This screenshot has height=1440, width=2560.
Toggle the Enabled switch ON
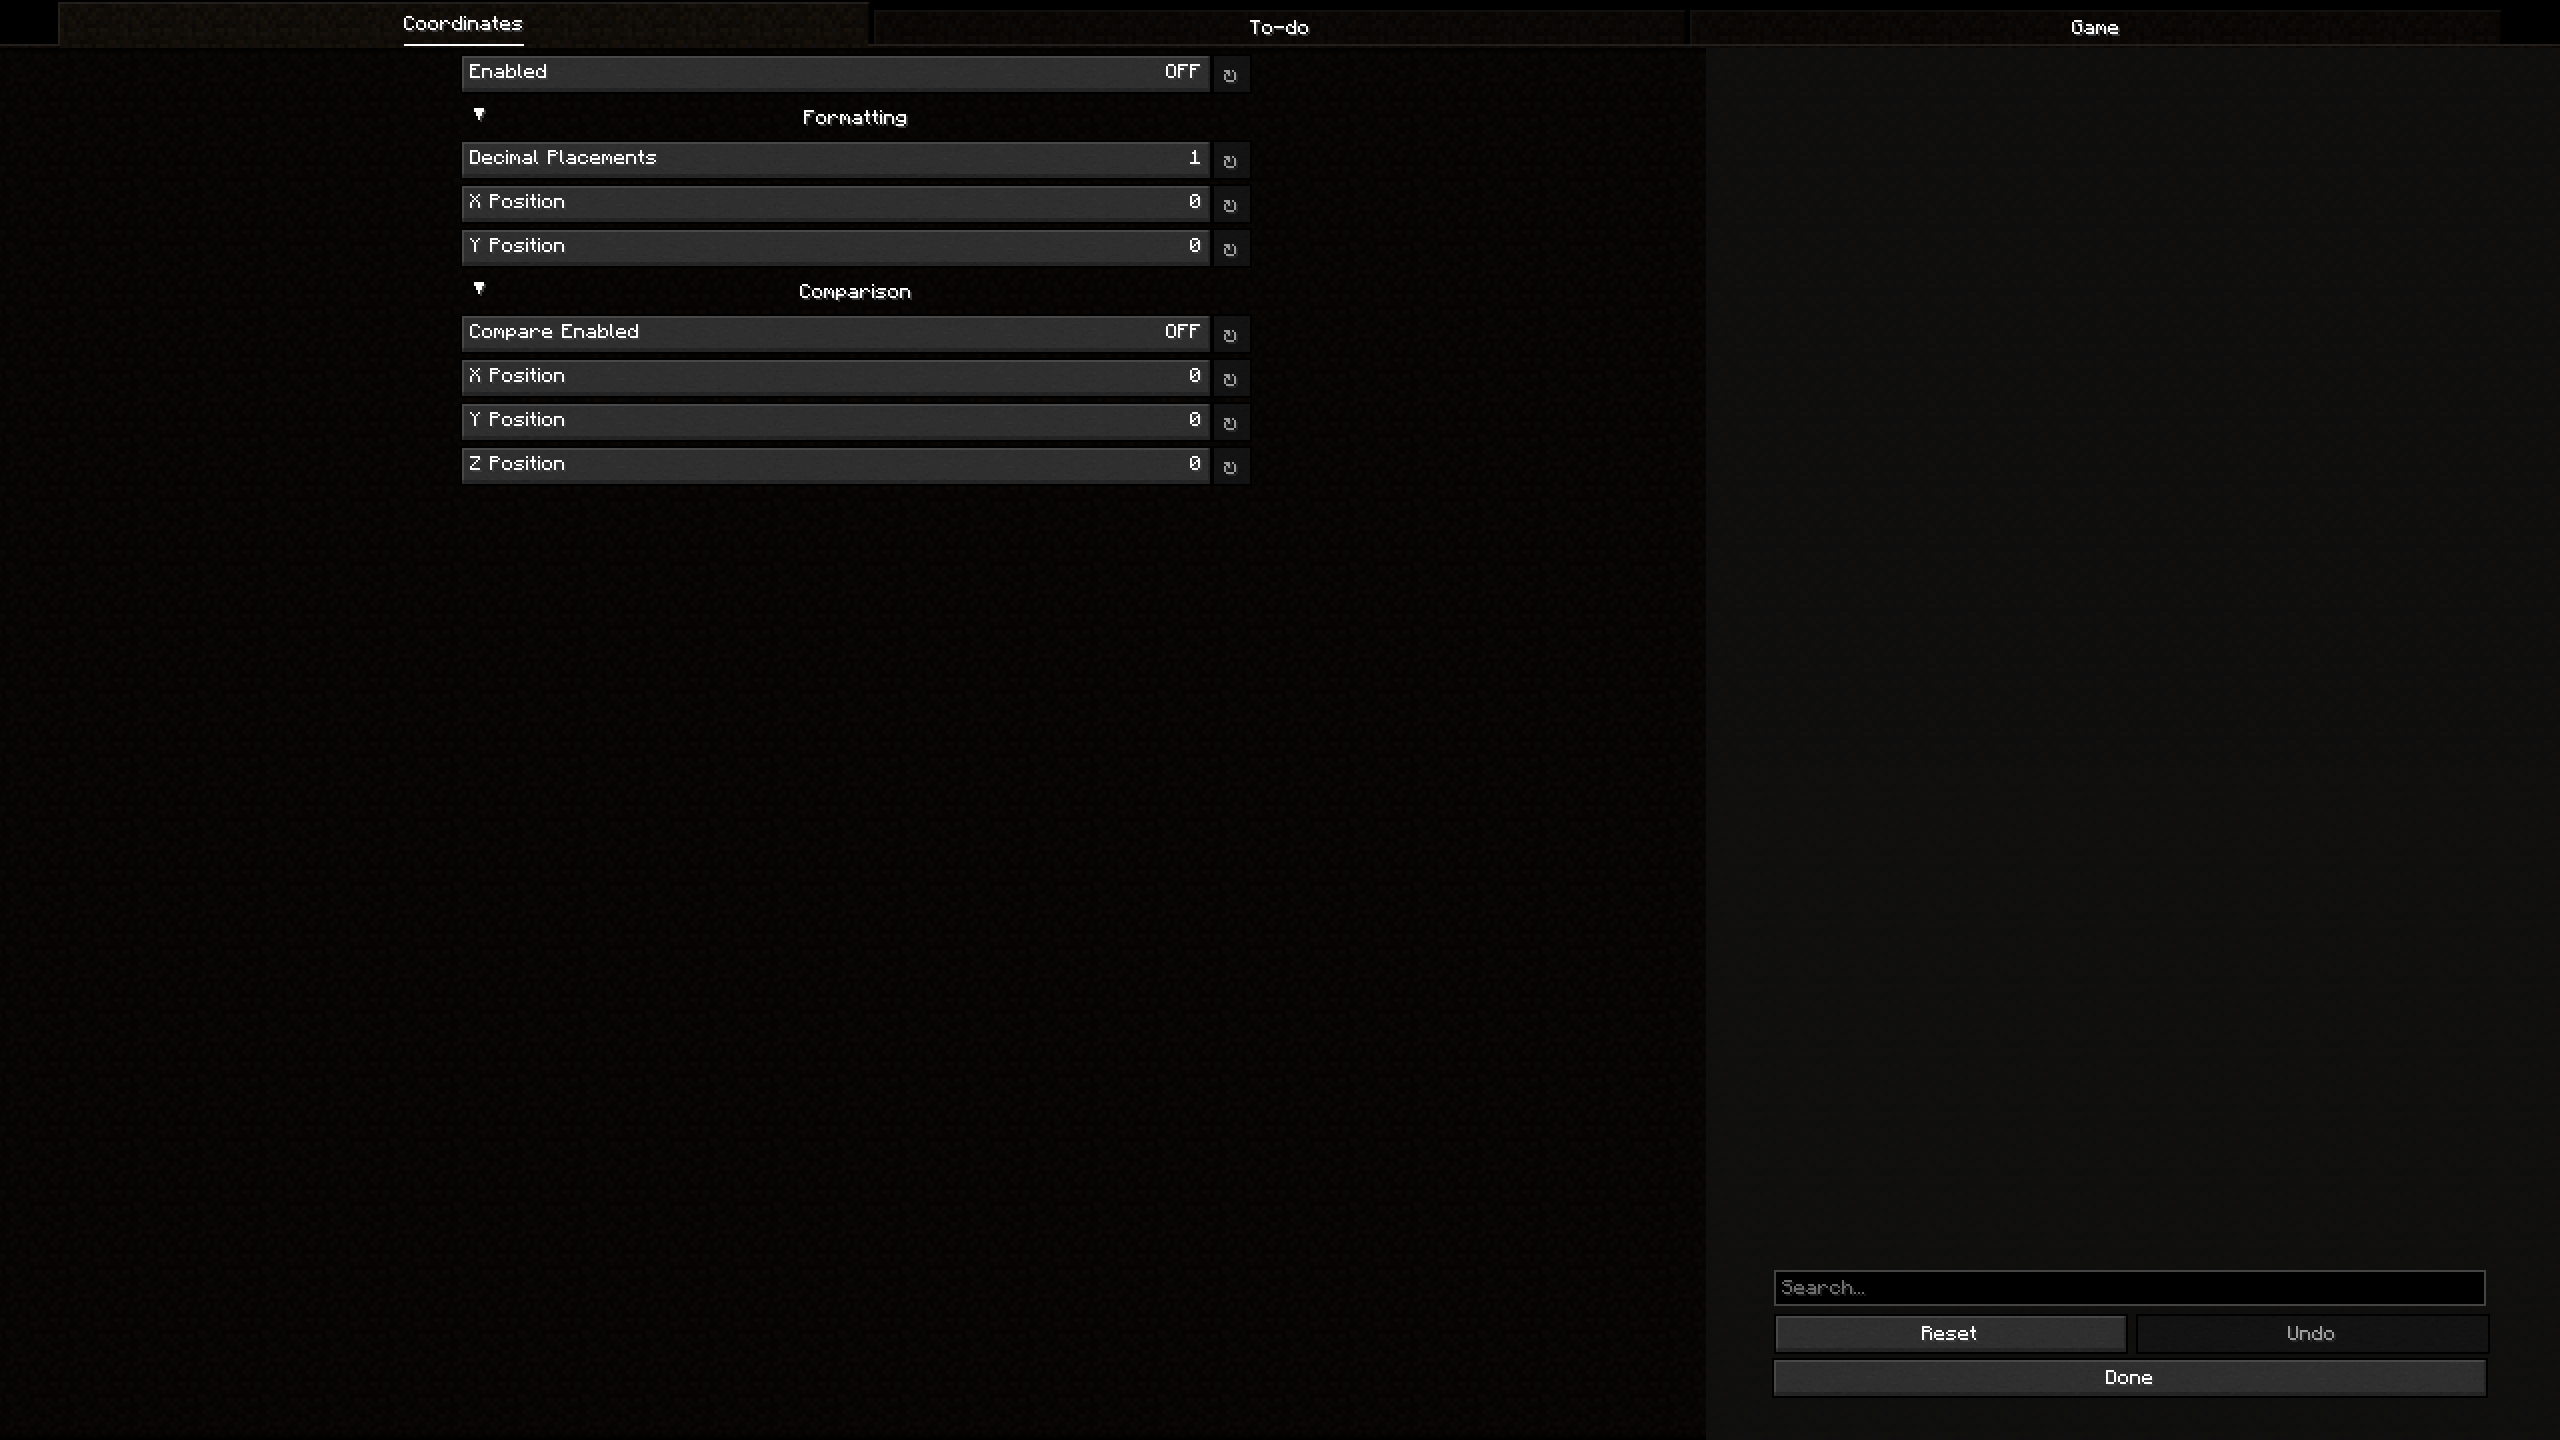click(1182, 70)
